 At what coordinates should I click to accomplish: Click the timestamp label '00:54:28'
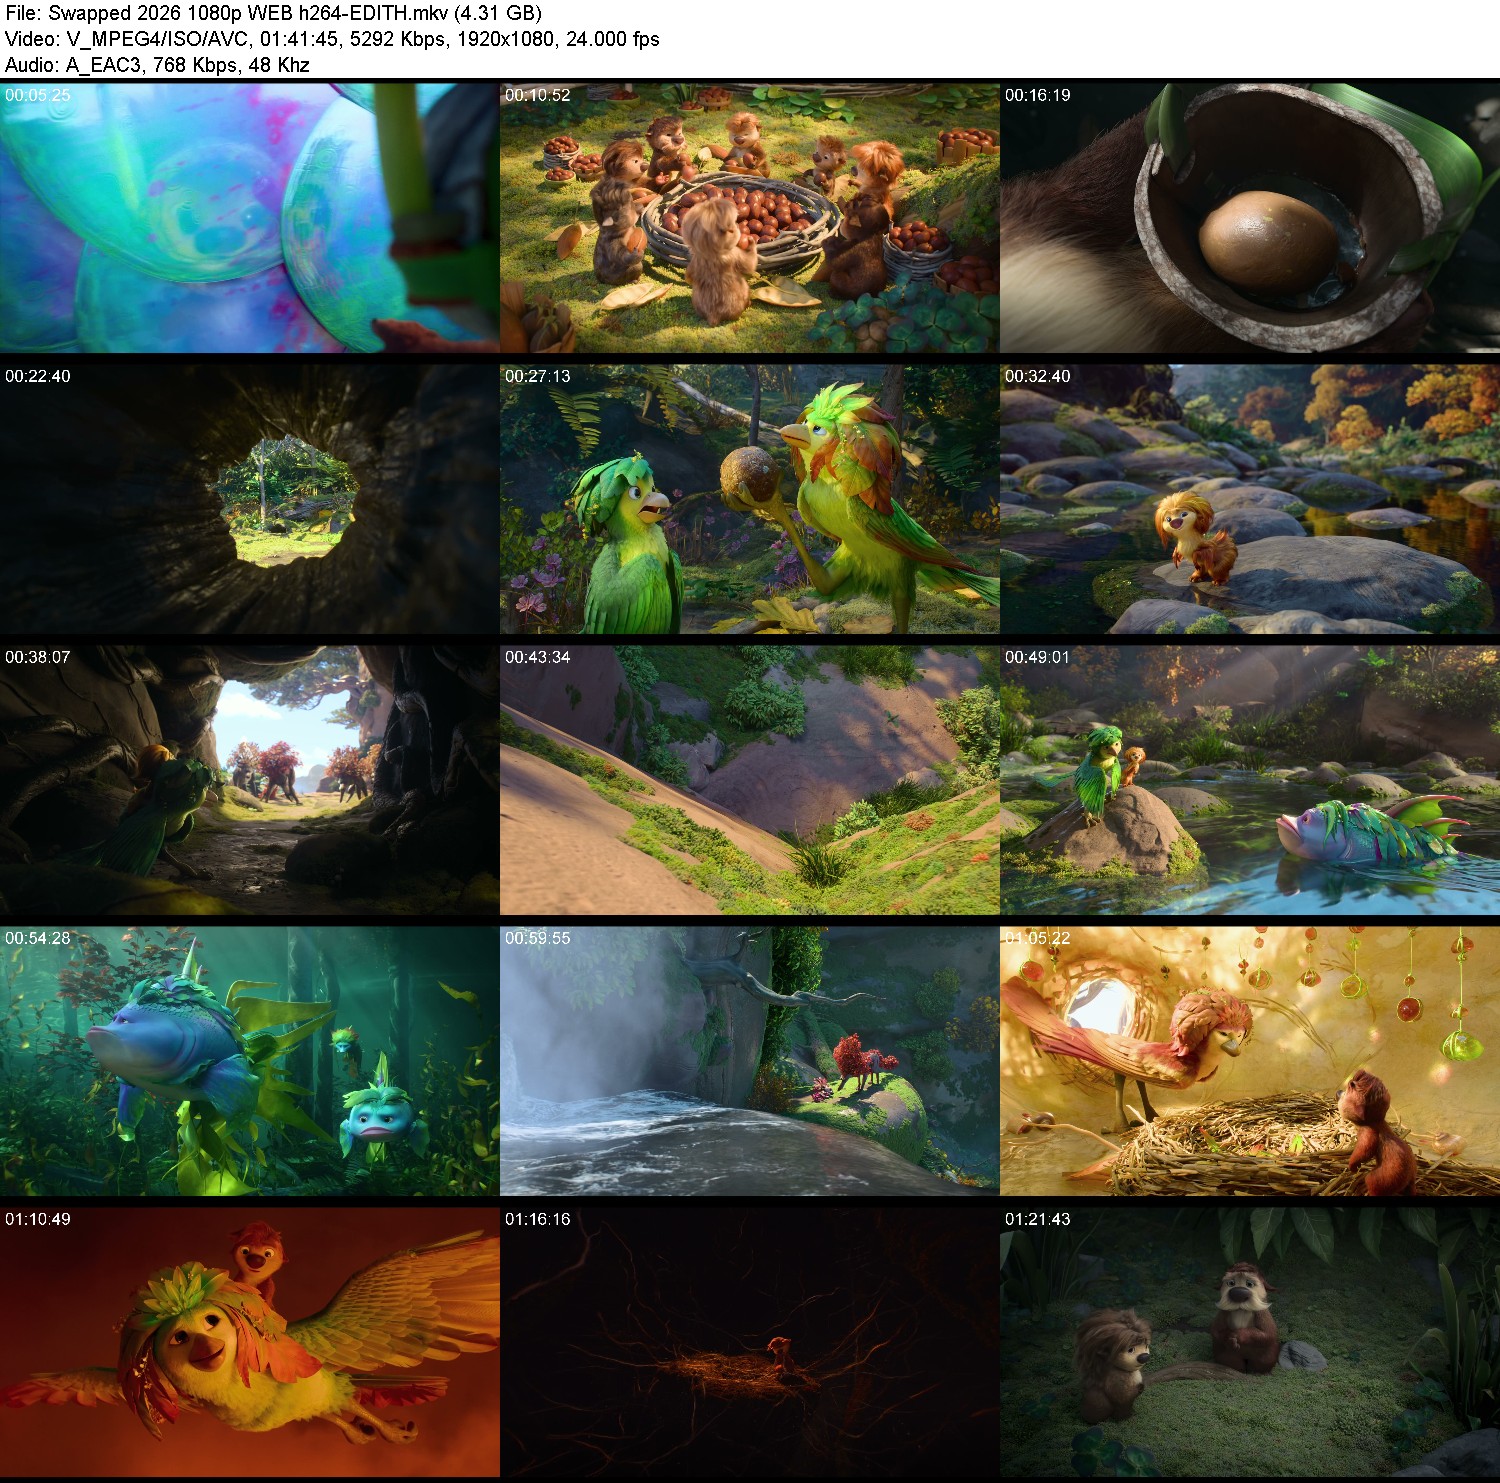(38, 938)
